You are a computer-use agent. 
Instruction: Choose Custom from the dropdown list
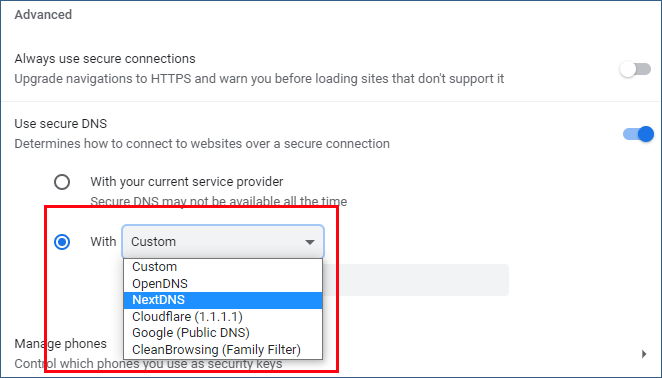point(223,267)
